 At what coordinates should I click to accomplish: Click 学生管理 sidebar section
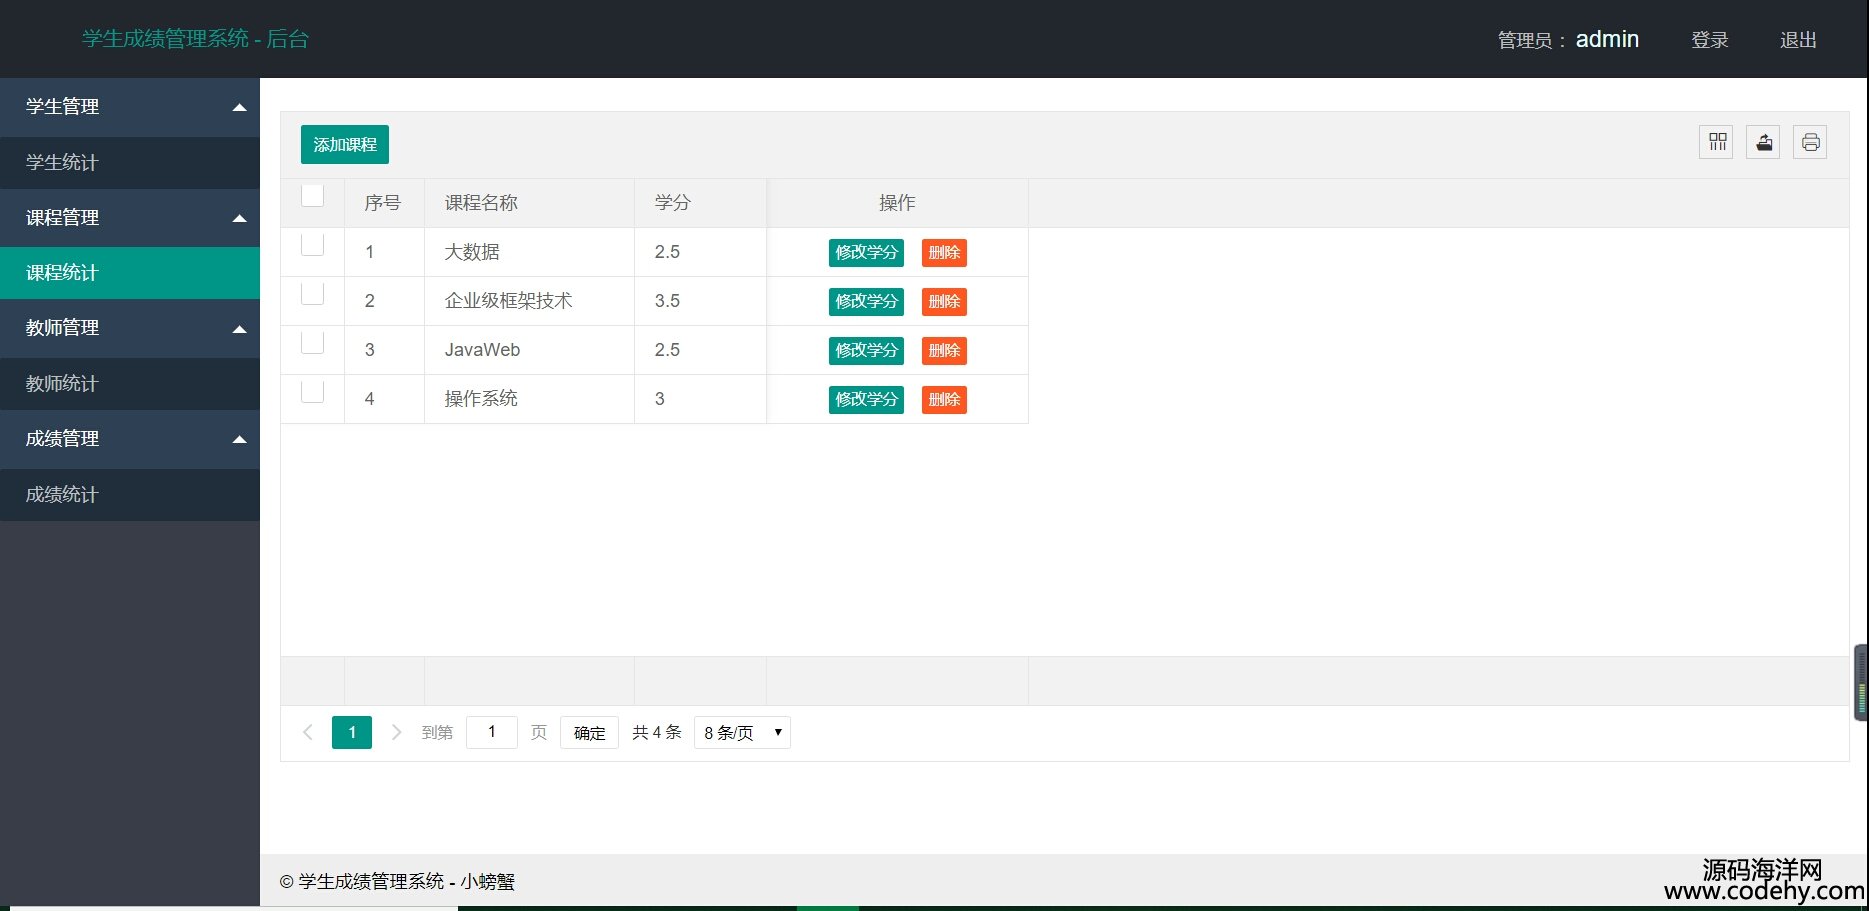130,106
